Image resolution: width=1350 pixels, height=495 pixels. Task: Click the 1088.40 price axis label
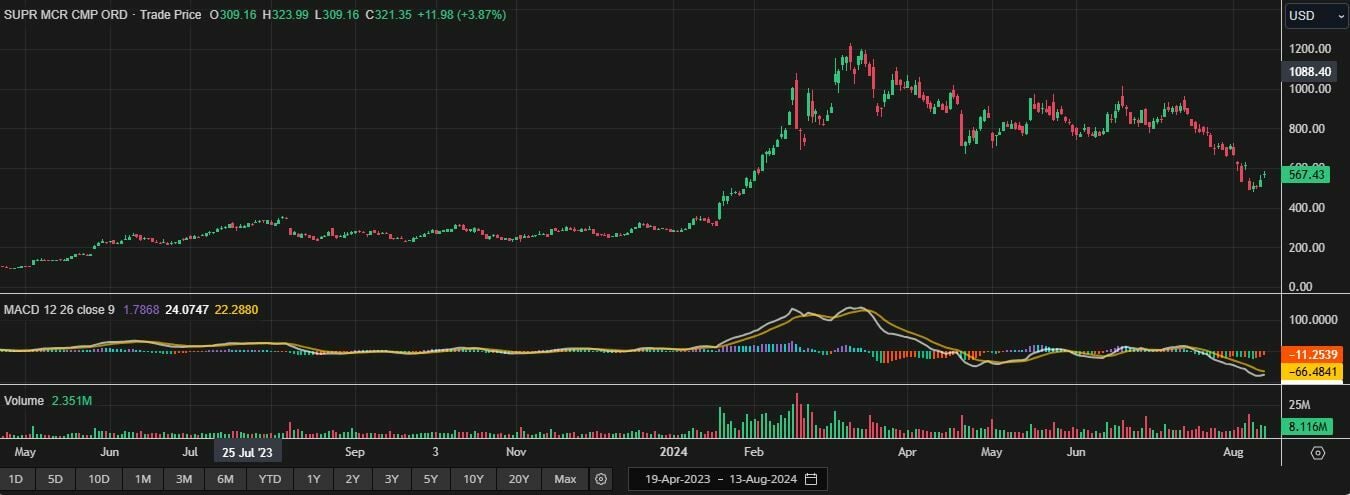pyautogui.click(x=1311, y=72)
